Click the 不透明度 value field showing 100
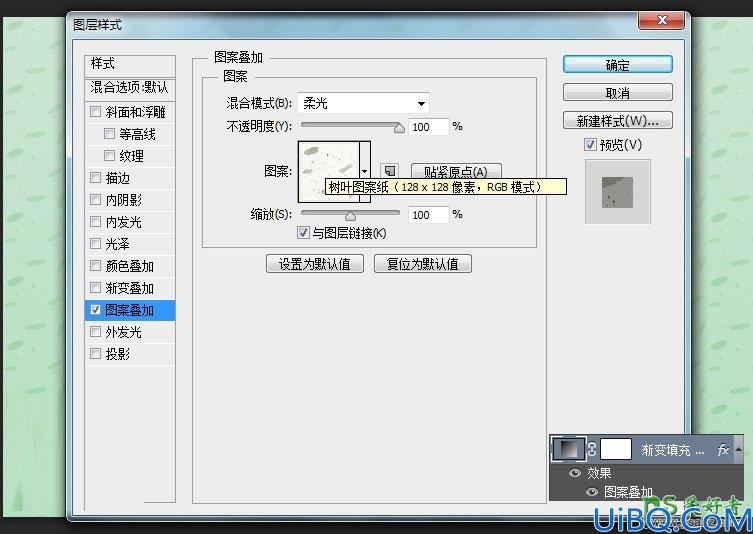The width and height of the screenshot is (753, 534). click(428, 127)
